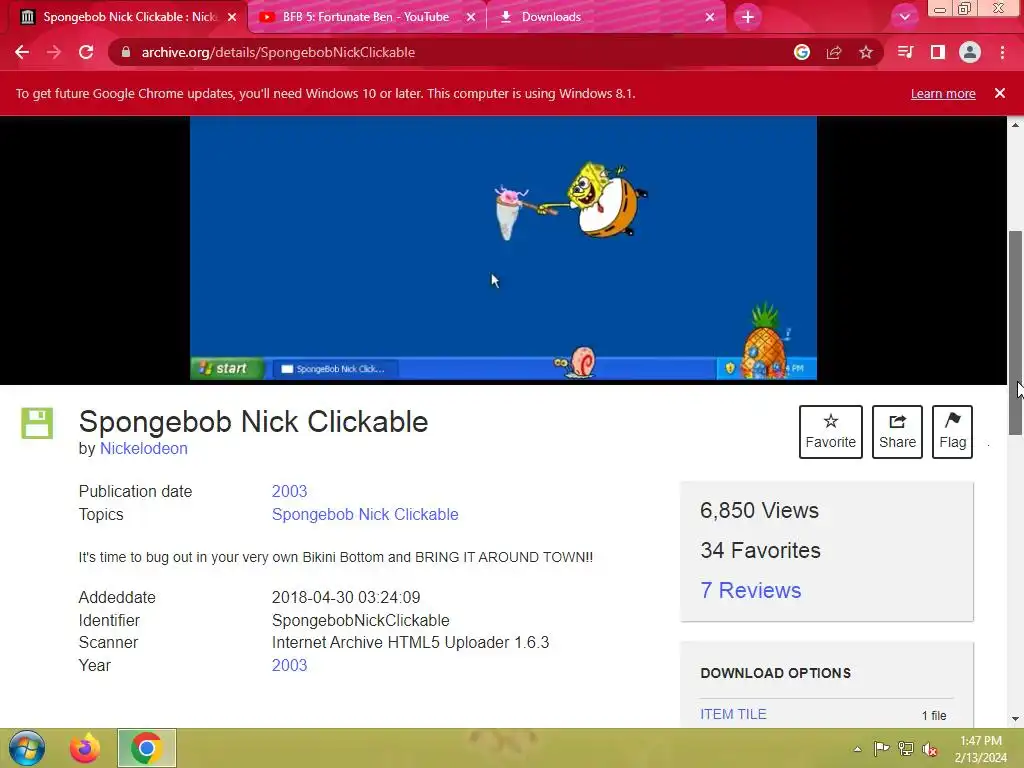
Task: Close the Spongebob Nick Clickable tab
Action: pos(232,17)
